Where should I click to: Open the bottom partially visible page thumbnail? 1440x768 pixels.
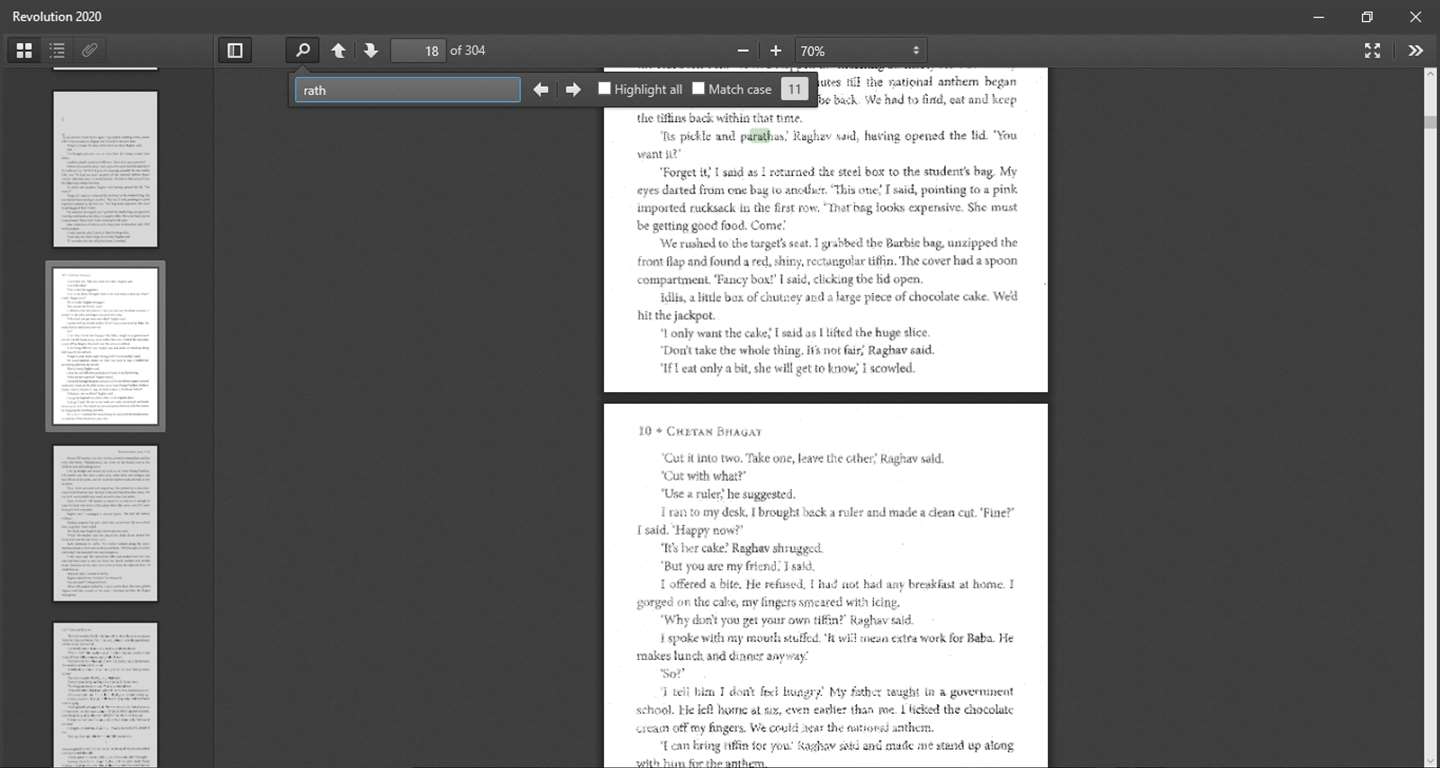coord(105,694)
